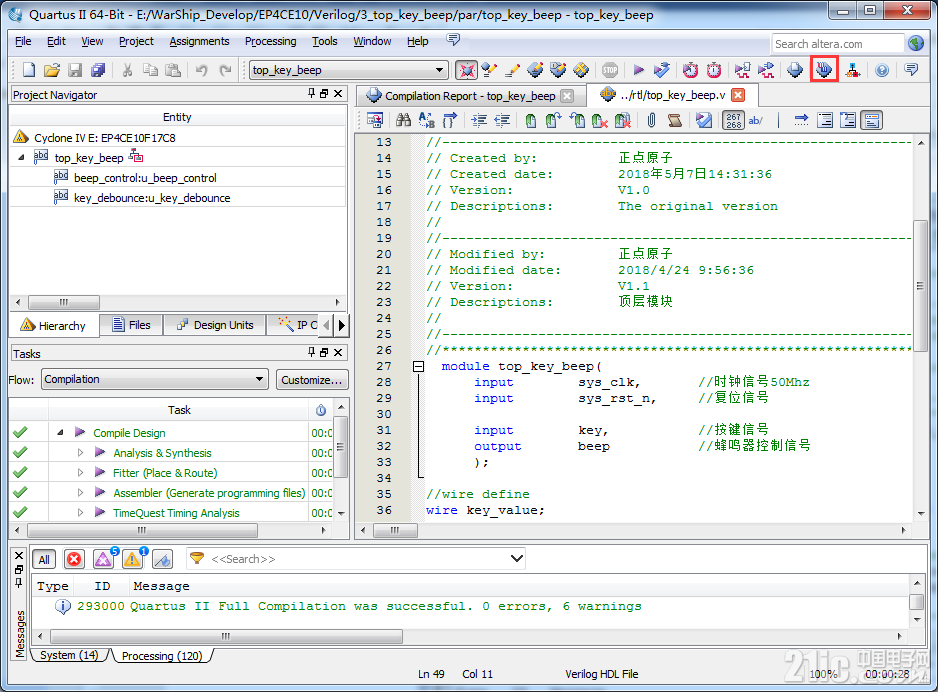The image size is (938, 692).
Task: Click the Cut scissors icon
Action: click(127, 70)
